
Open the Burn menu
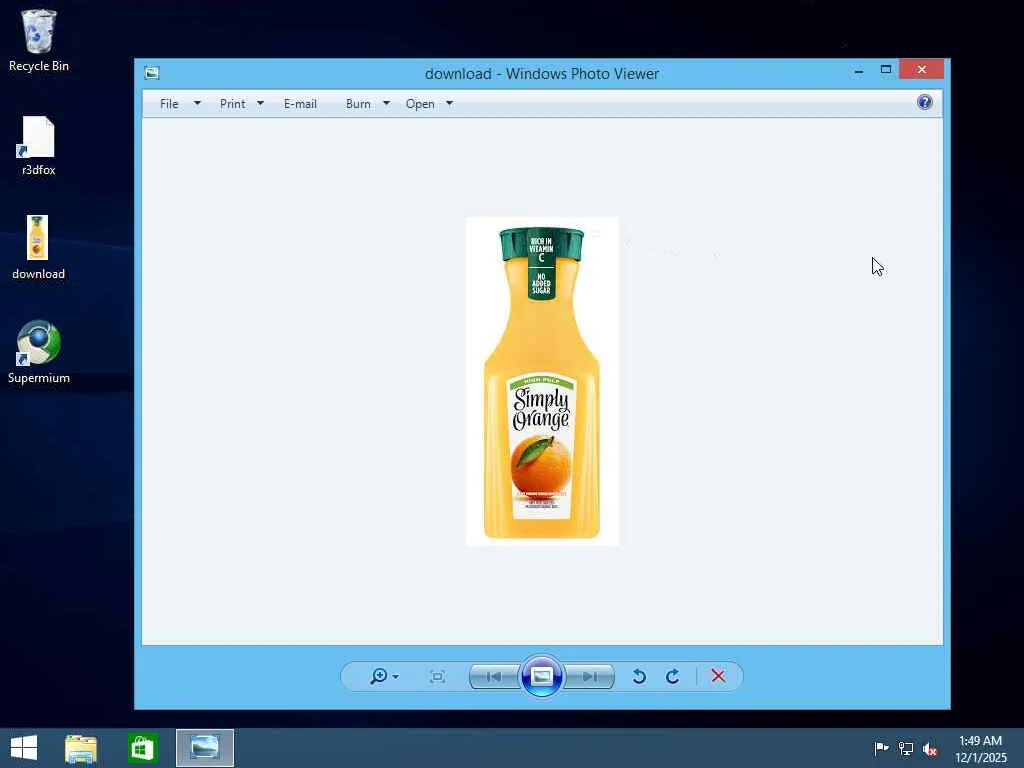tap(359, 104)
